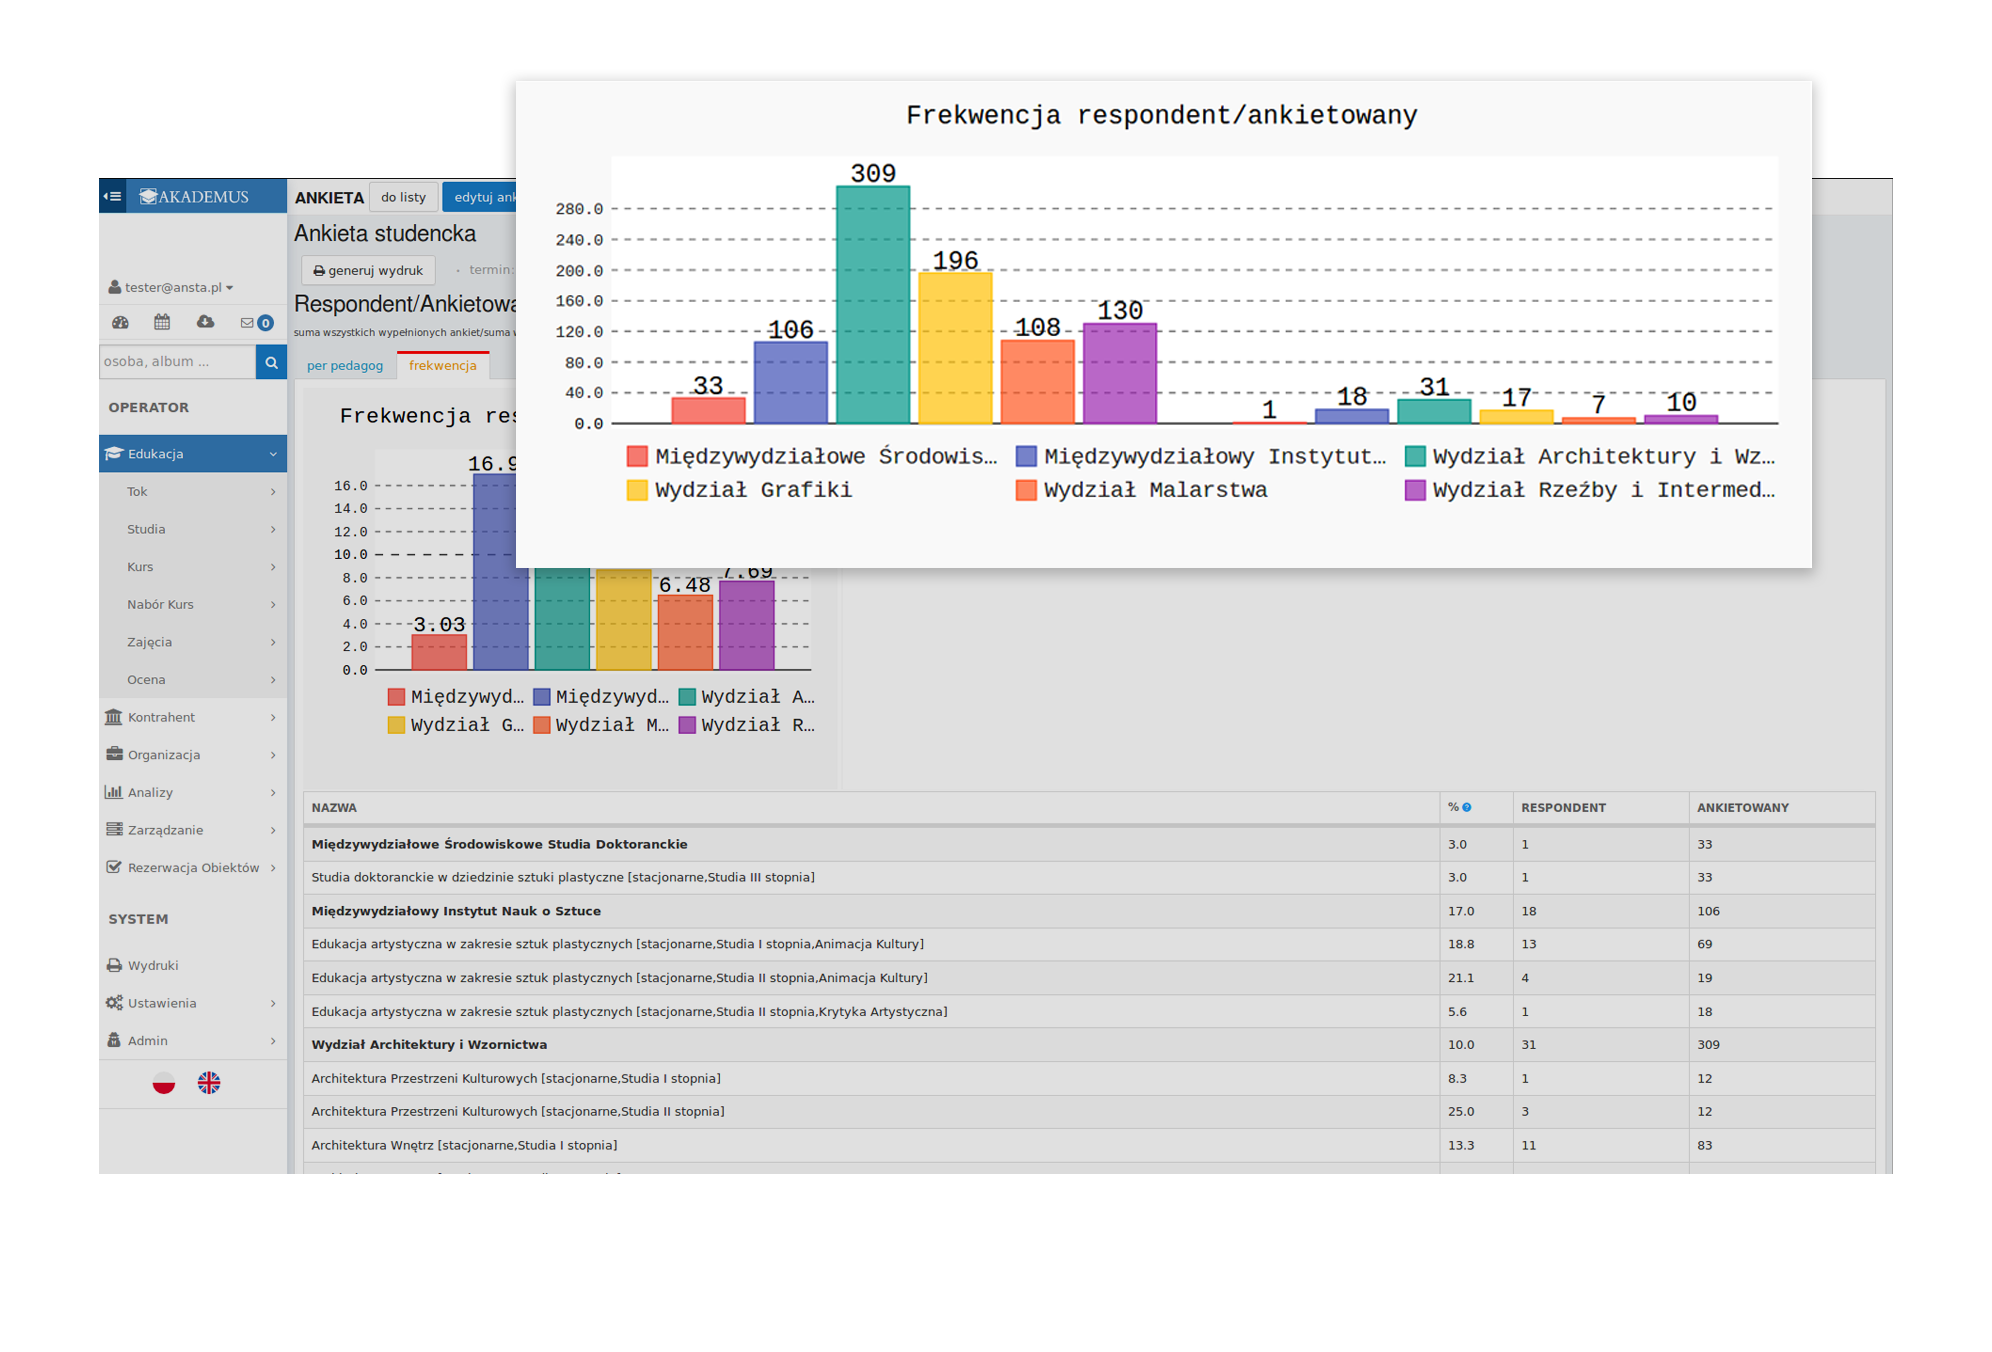Click the Akademus logo
The width and height of the screenshot is (1992, 1352).
pos(194,197)
